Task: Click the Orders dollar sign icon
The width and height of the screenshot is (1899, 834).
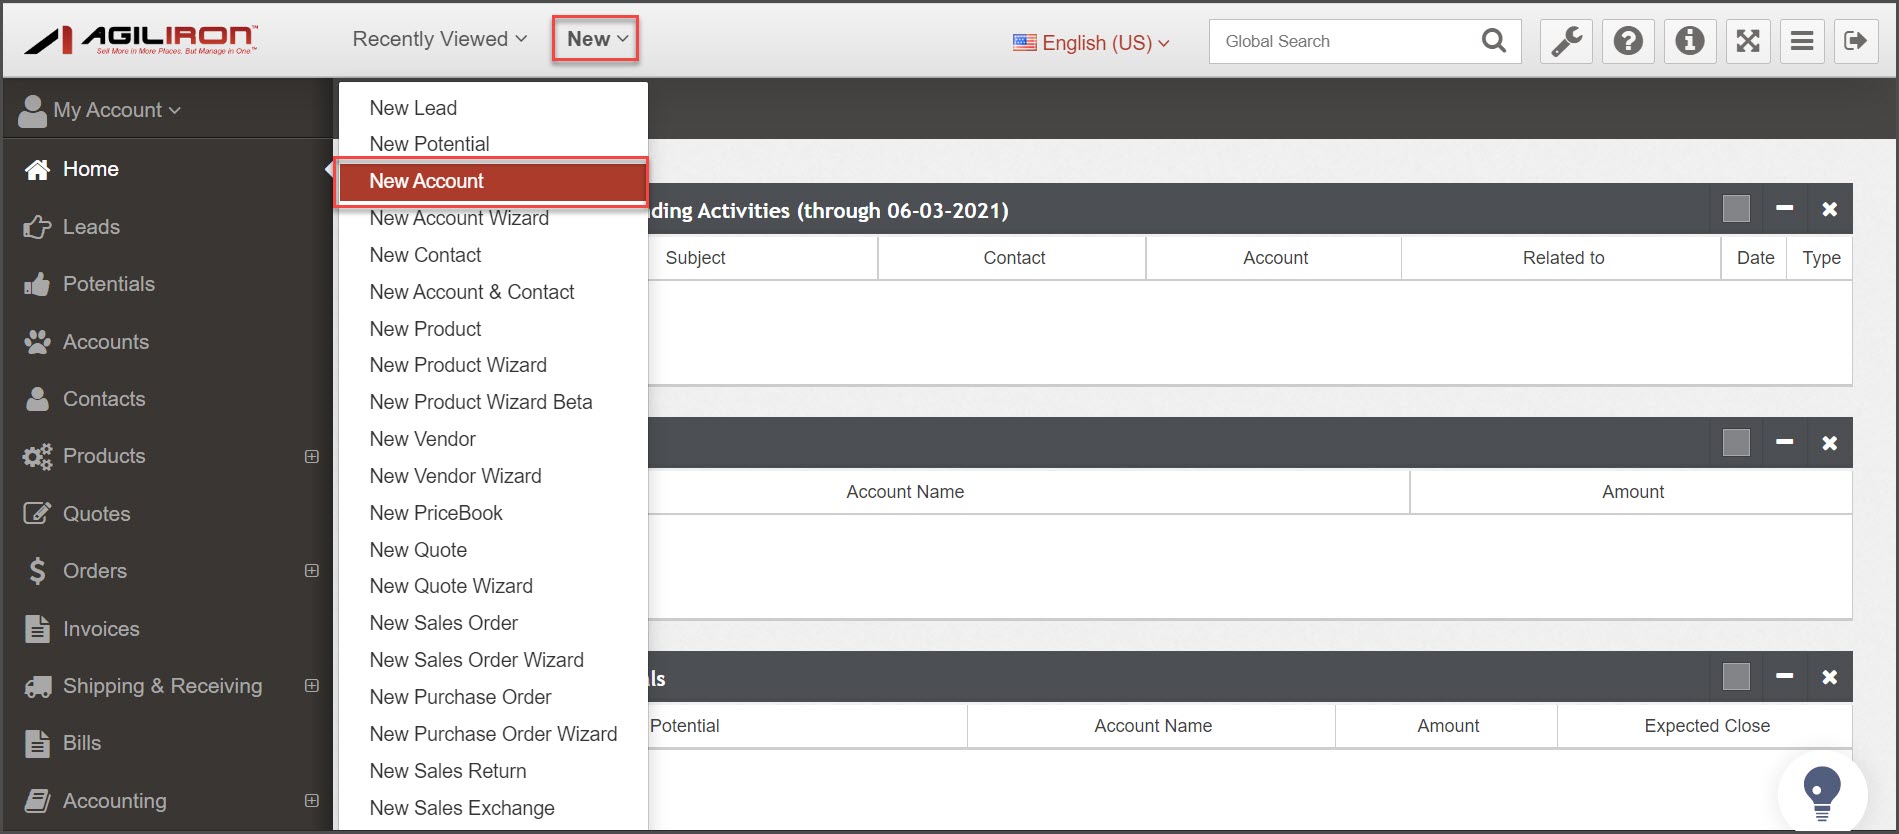Action: coord(37,571)
